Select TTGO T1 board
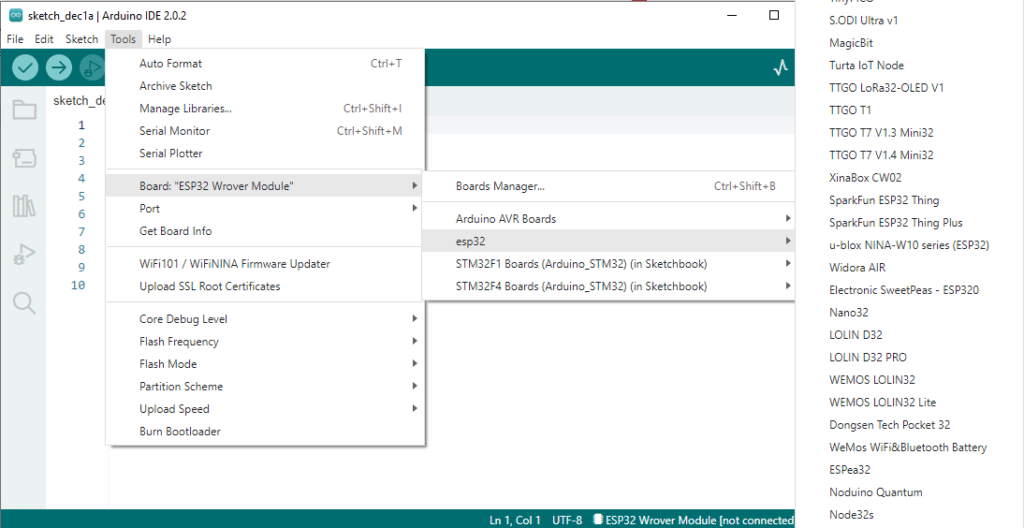The image size is (1024, 528). [850, 110]
